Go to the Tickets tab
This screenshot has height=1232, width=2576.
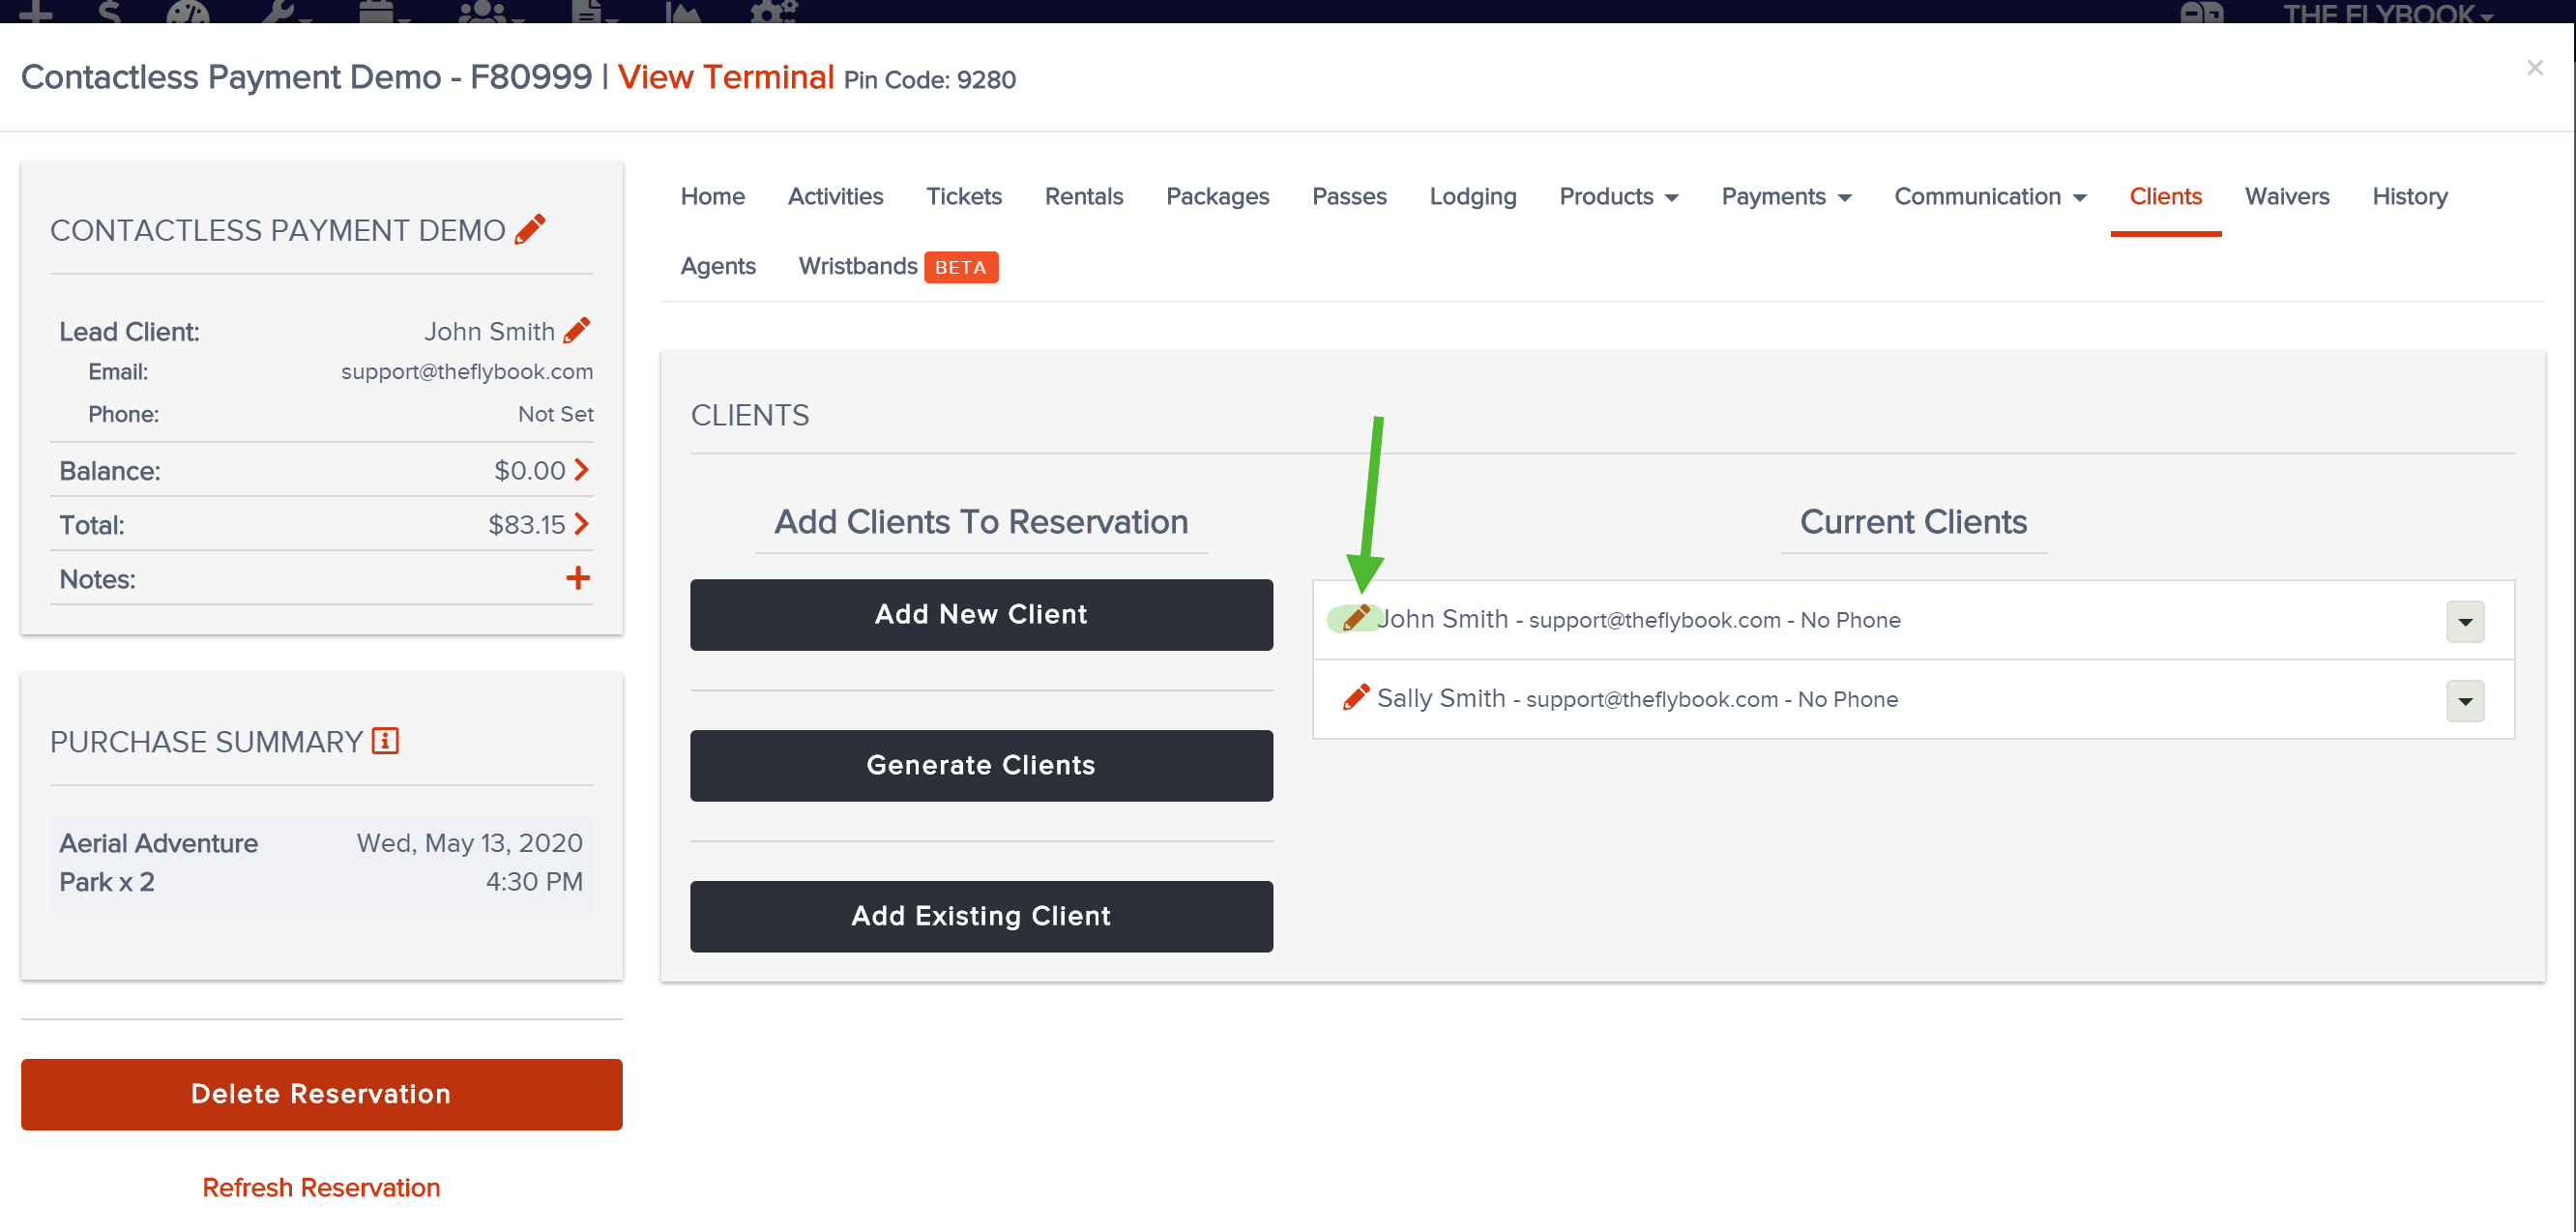(x=963, y=196)
